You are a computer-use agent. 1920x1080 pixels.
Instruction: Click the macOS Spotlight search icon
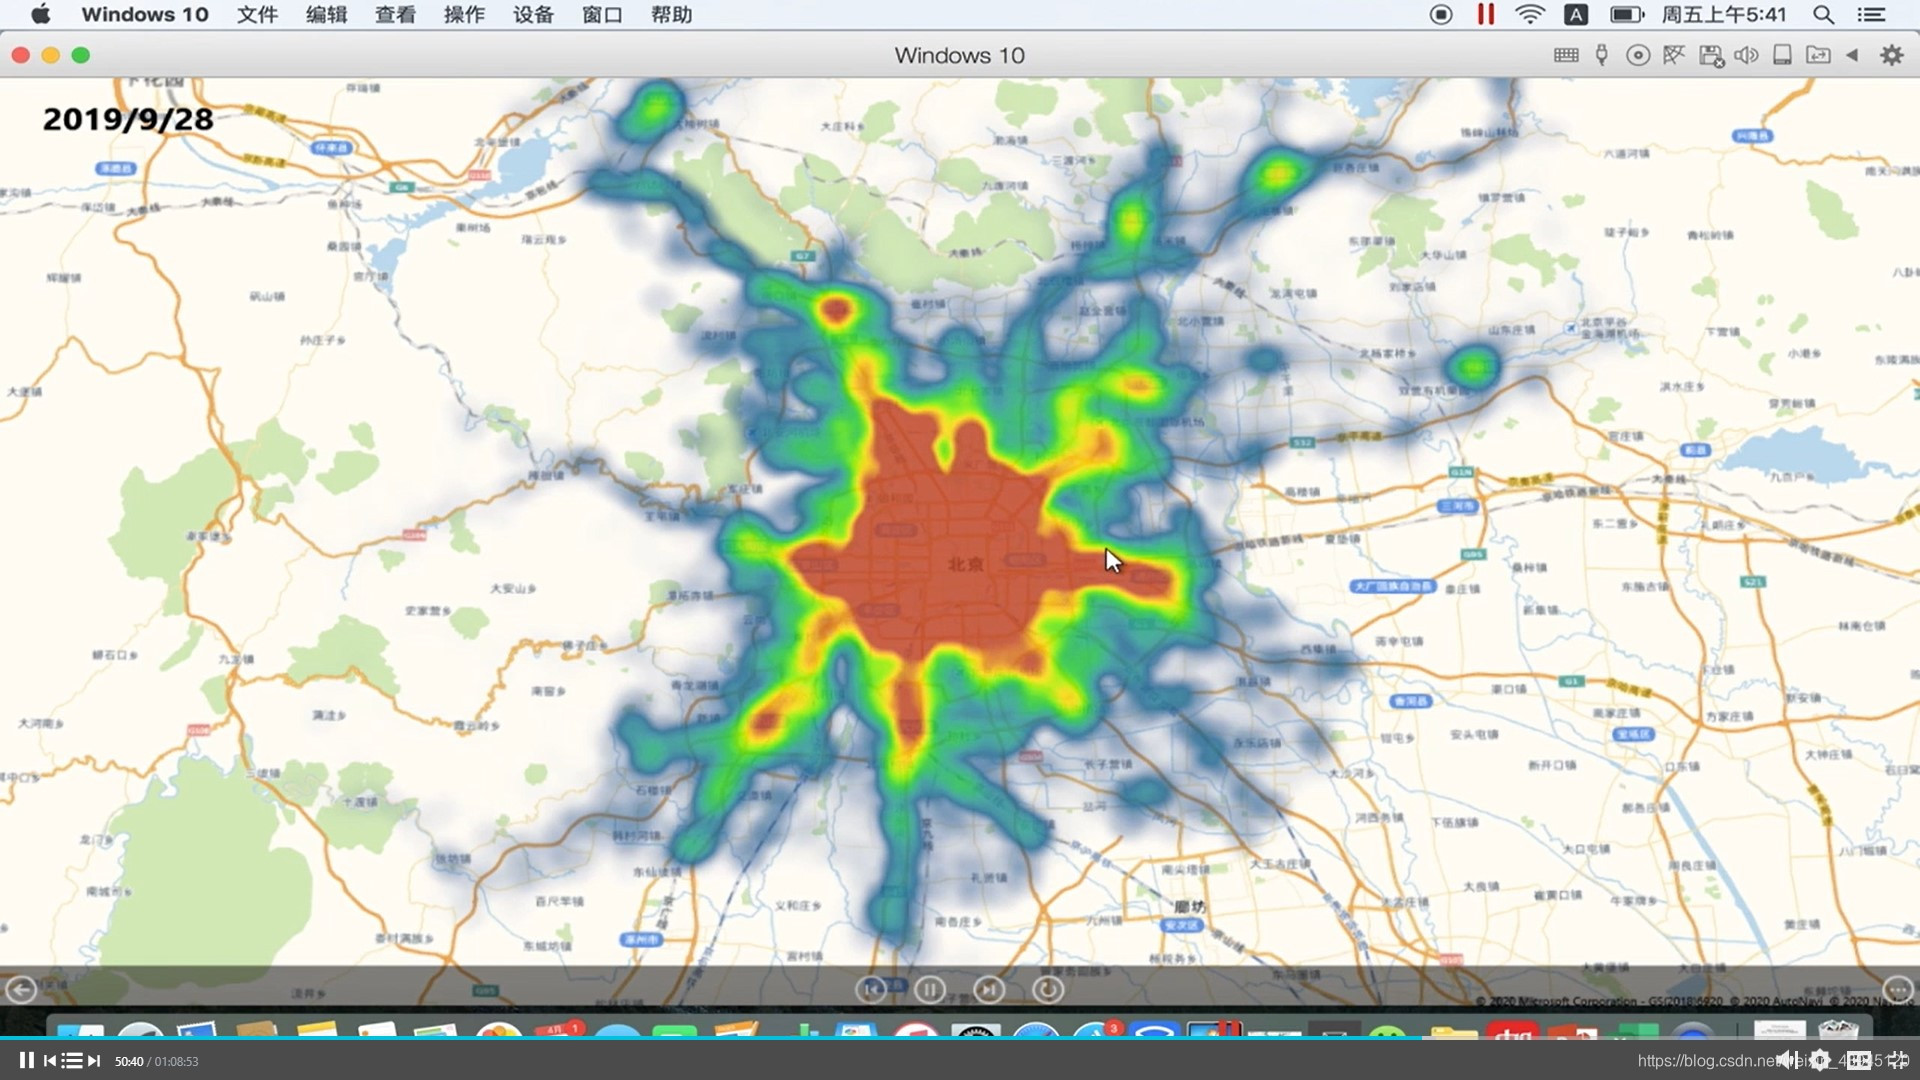tap(1823, 14)
